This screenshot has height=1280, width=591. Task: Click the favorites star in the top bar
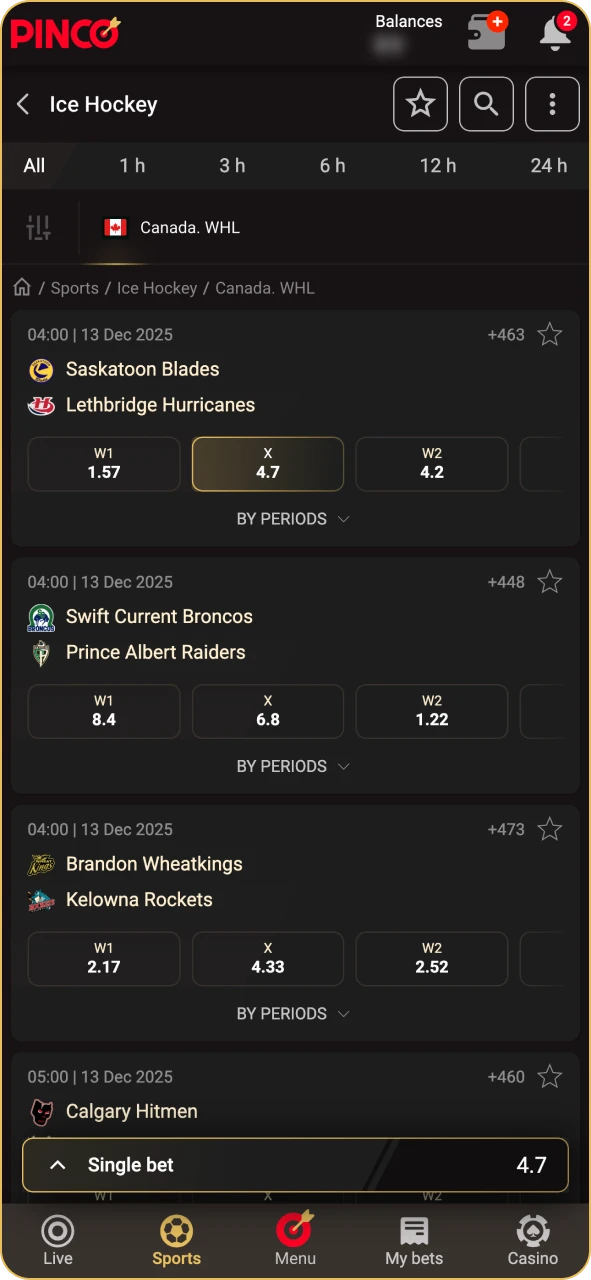coord(420,104)
